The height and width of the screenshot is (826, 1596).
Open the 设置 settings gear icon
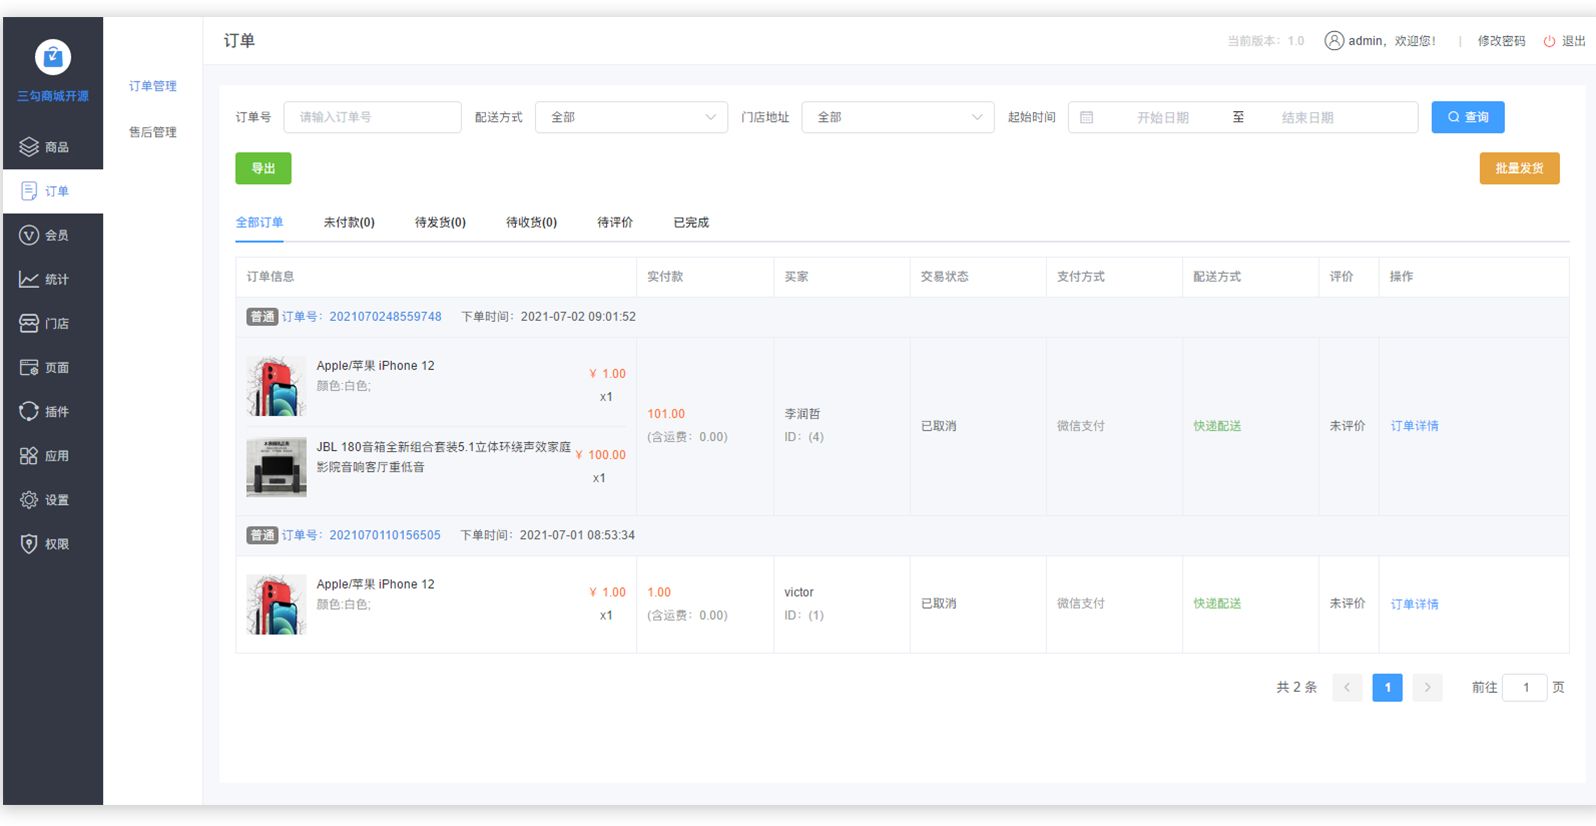click(29, 499)
